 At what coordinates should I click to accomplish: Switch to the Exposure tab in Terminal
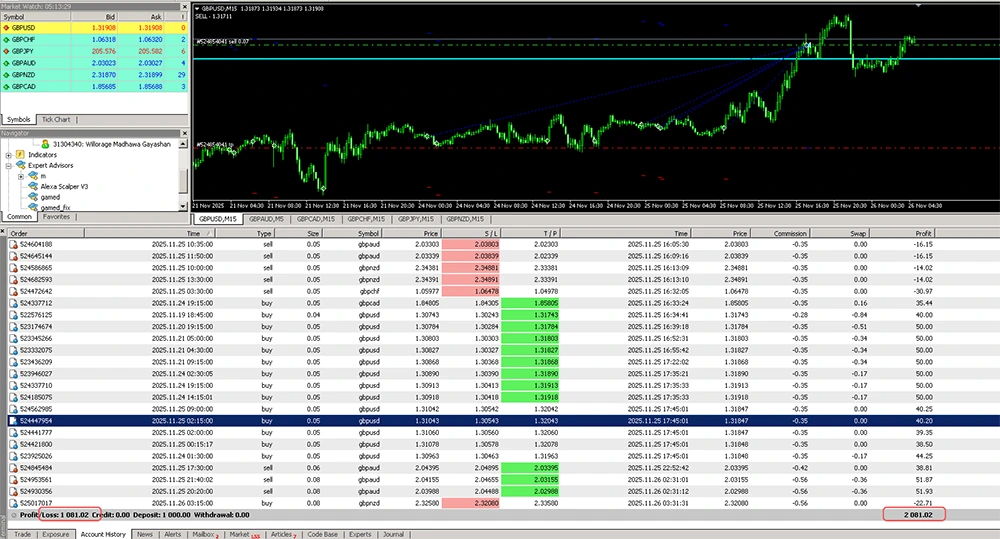coord(56,534)
